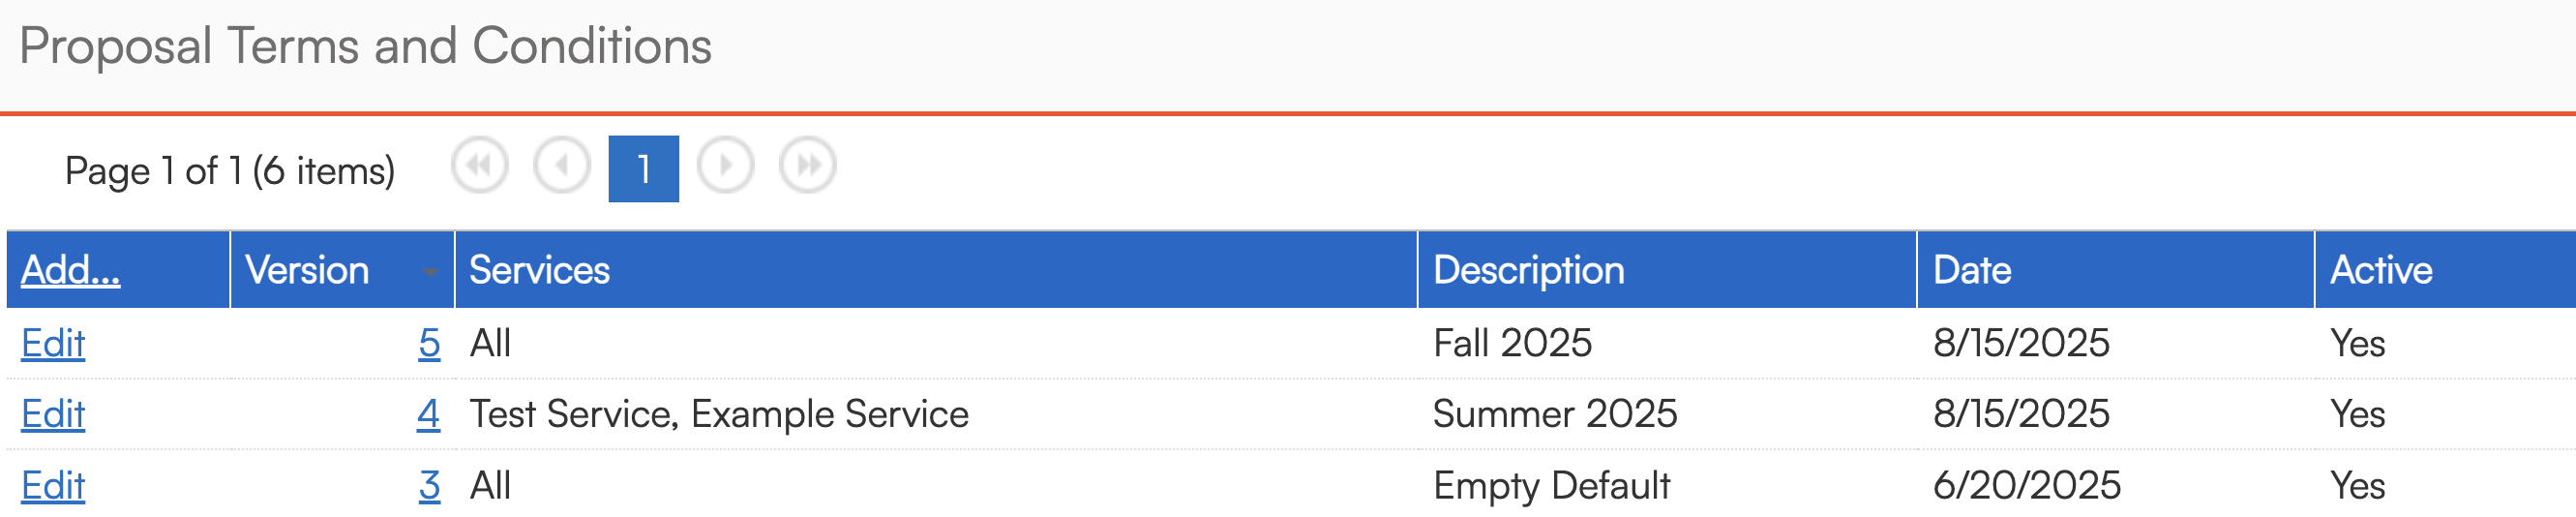Open version 5 link
2576x517 pixels.
click(429, 343)
